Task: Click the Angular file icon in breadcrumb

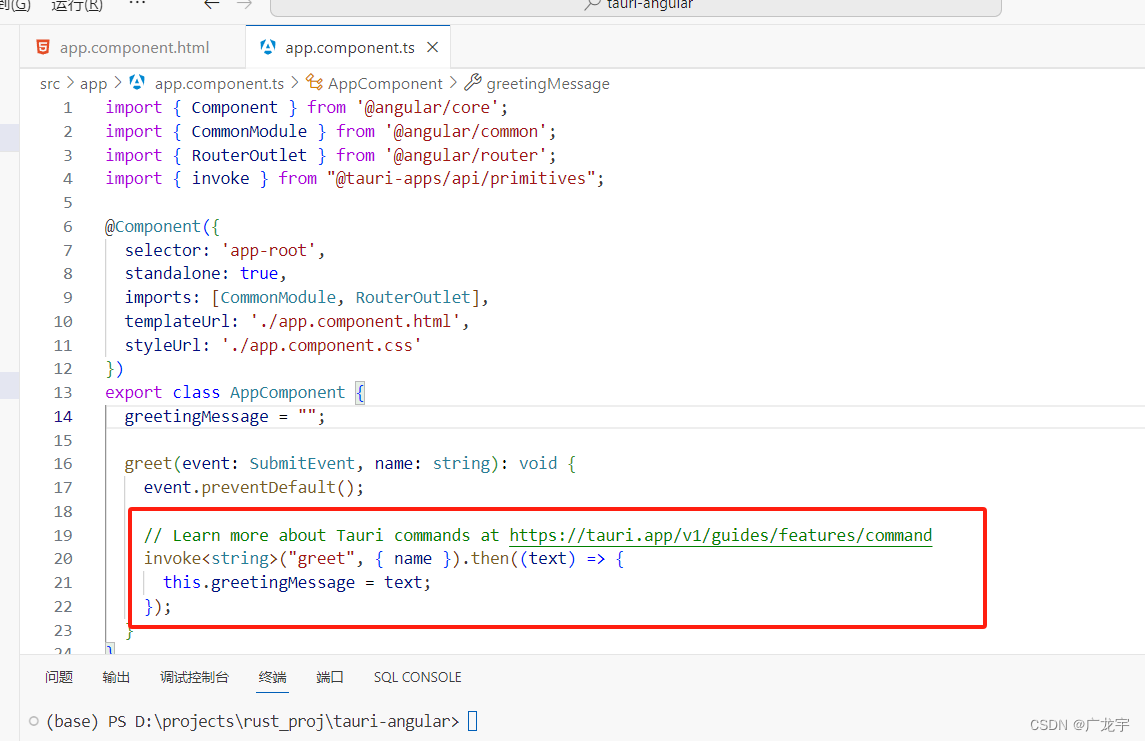Action: pyautogui.click(x=138, y=83)
